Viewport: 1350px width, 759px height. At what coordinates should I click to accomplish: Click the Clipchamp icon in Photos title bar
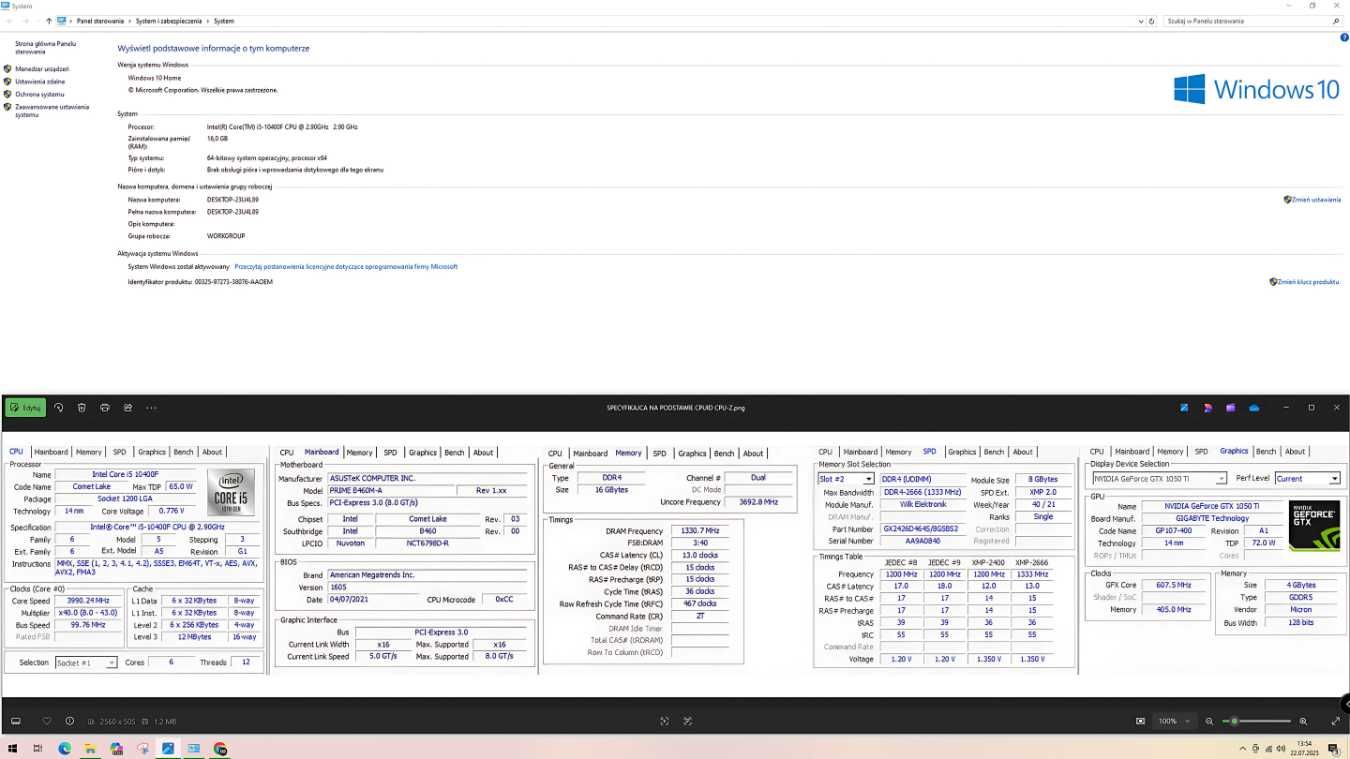click(x=1231, y=408)
